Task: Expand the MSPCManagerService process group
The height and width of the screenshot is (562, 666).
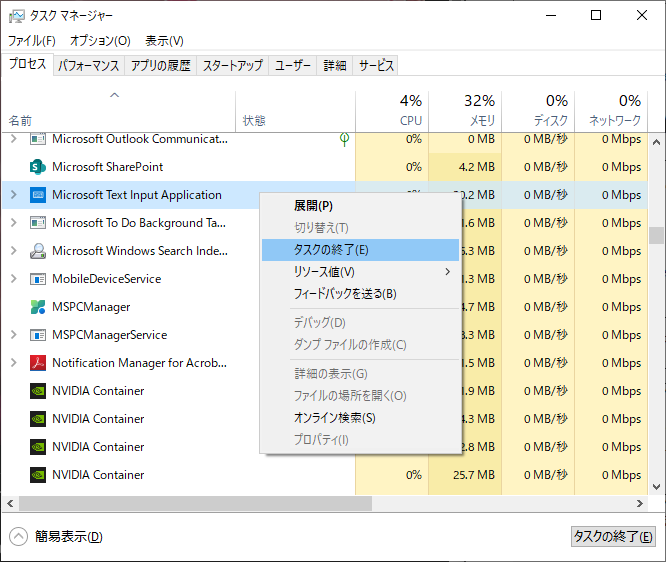Action: (x=14, y=335)
